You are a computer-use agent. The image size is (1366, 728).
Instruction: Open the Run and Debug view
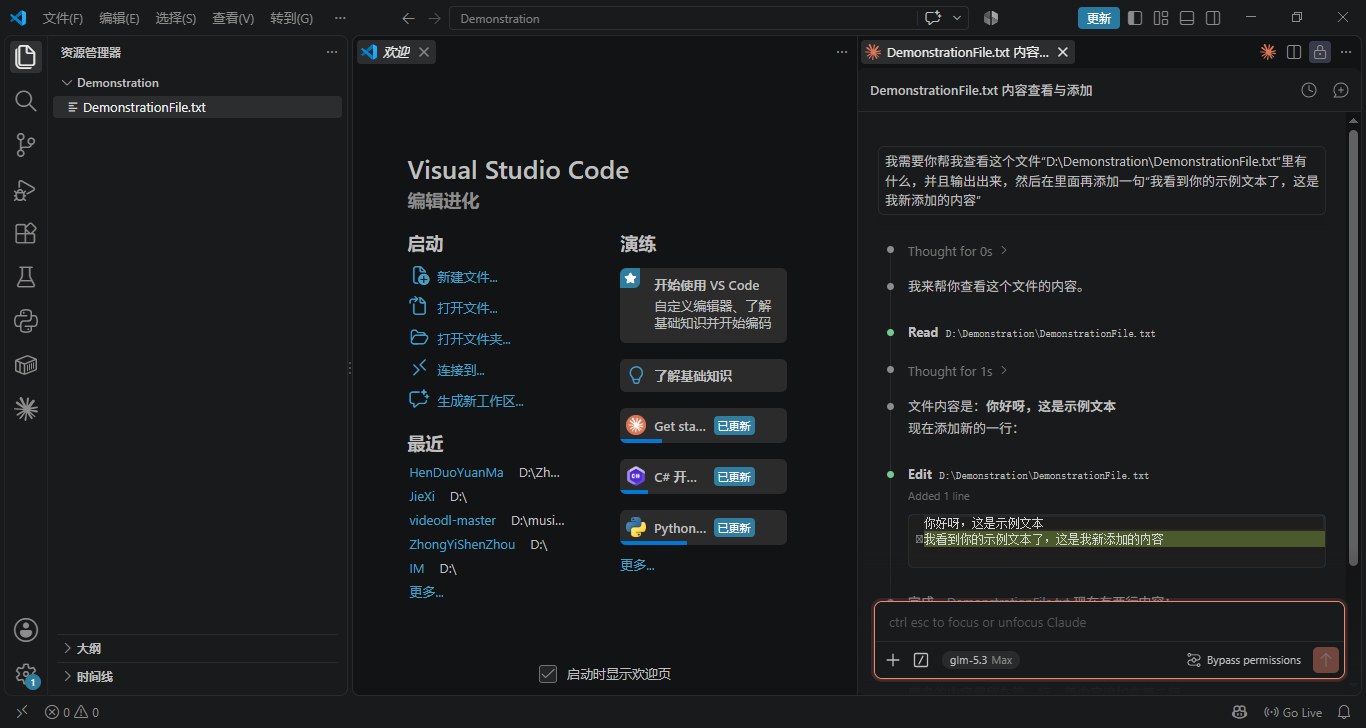tap(26, 189)
